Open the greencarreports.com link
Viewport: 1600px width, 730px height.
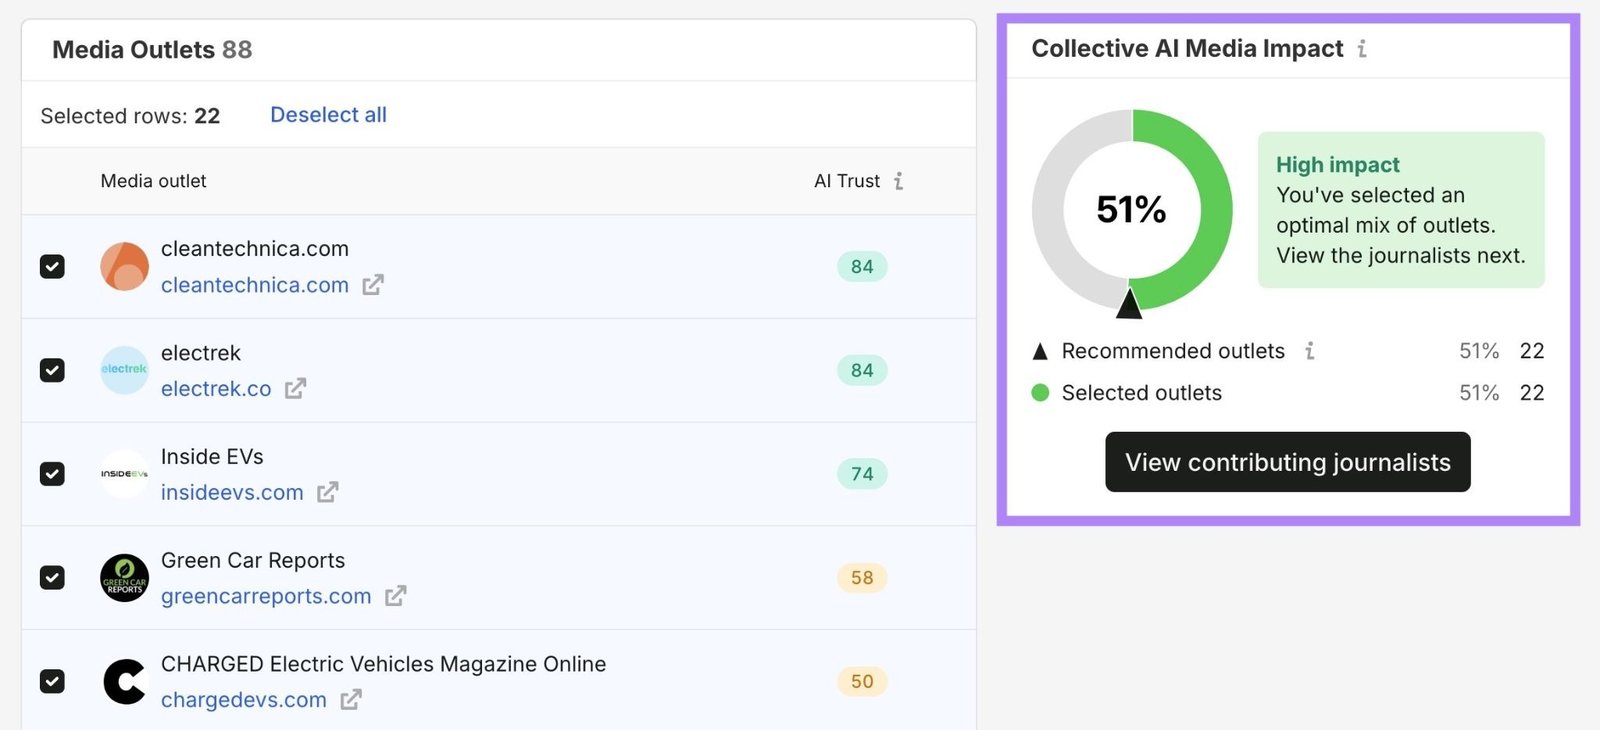pyautogui.click(x=266, y=597)
